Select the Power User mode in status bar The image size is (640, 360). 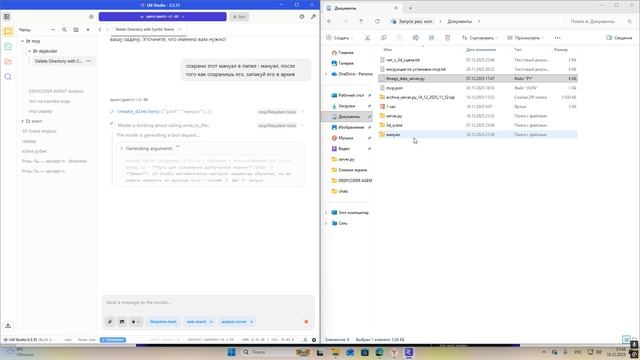[87, 340]
